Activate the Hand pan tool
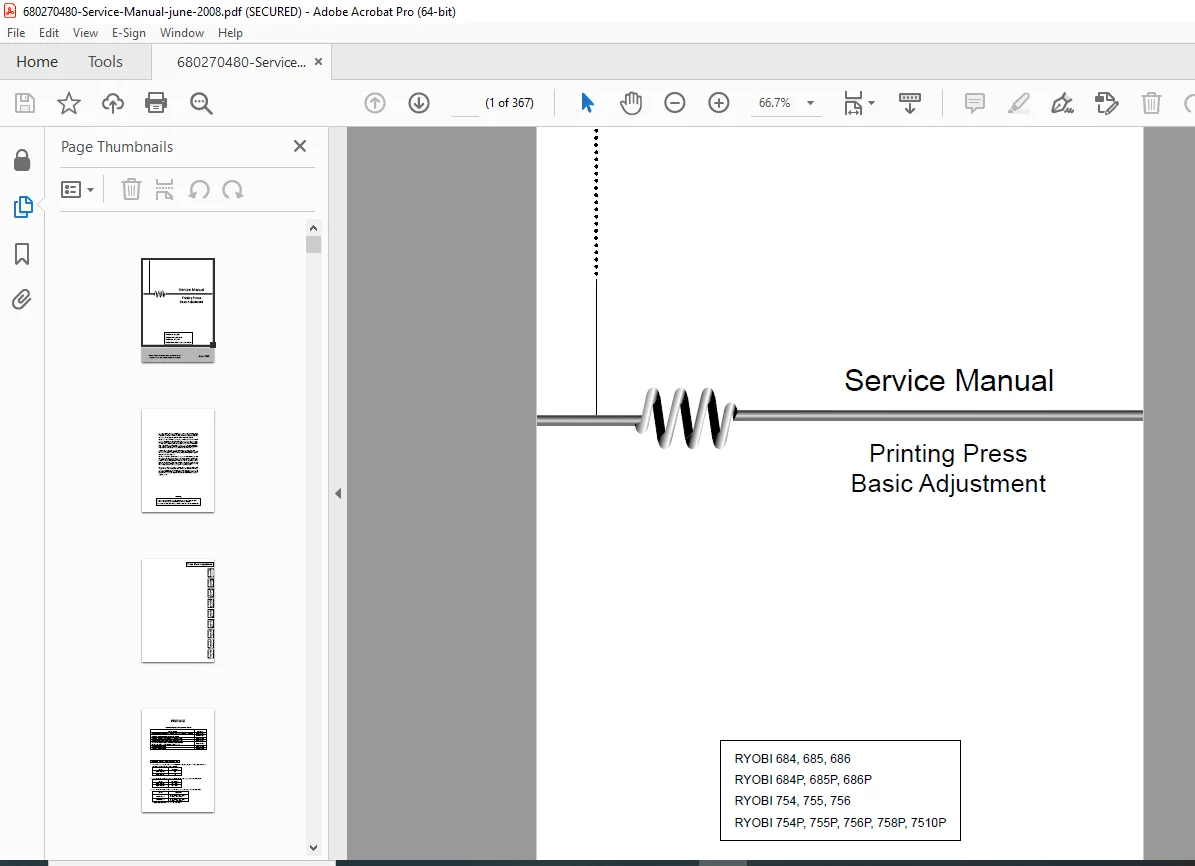This screenshot has height=866, width=1195. click(631, 103)
